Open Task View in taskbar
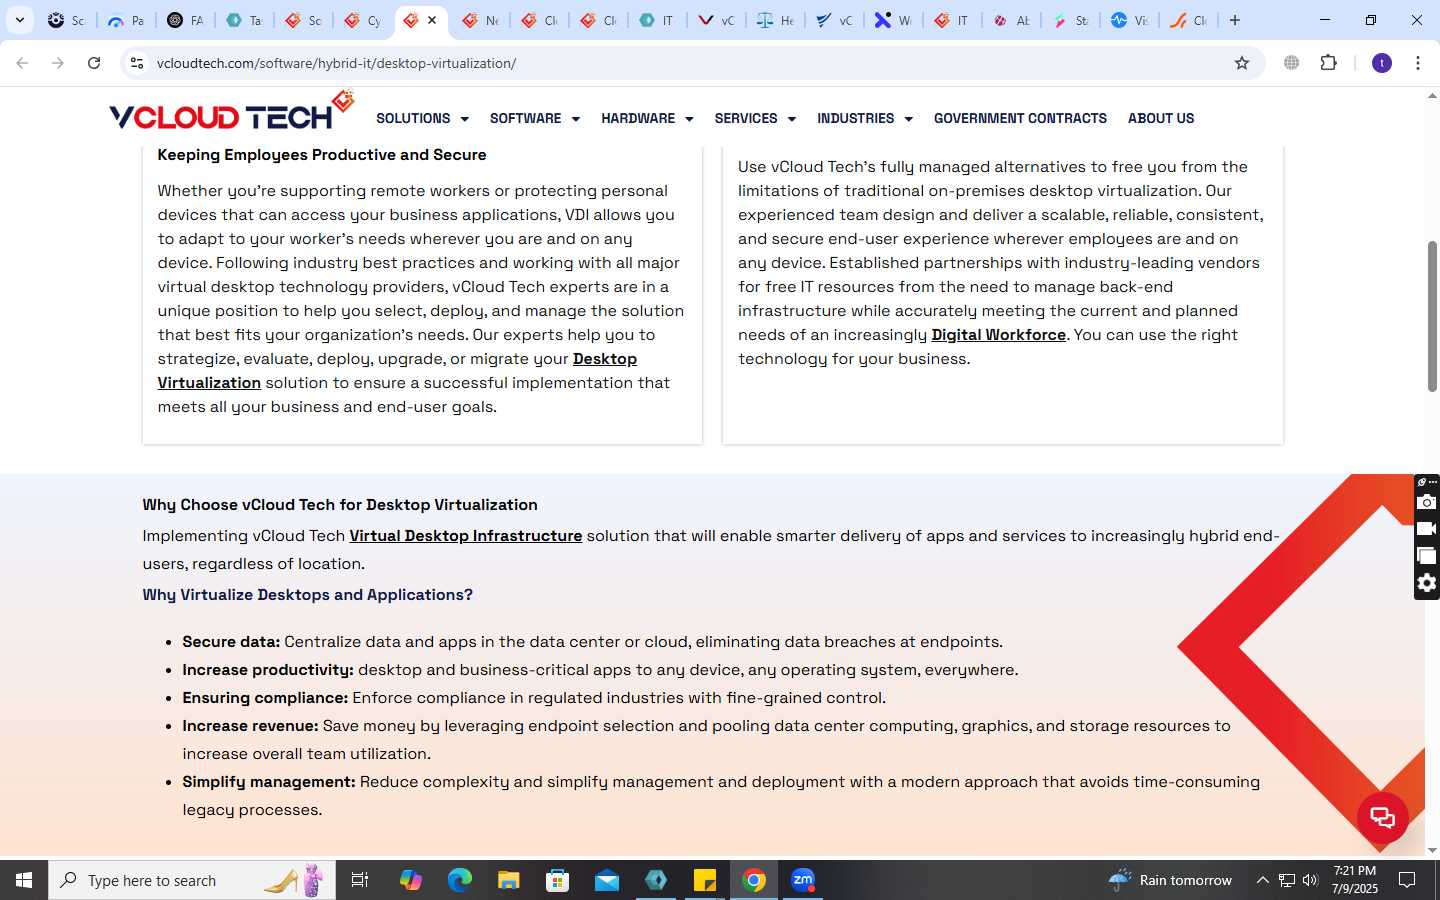The image size is (1440, 900). (360, 880)
